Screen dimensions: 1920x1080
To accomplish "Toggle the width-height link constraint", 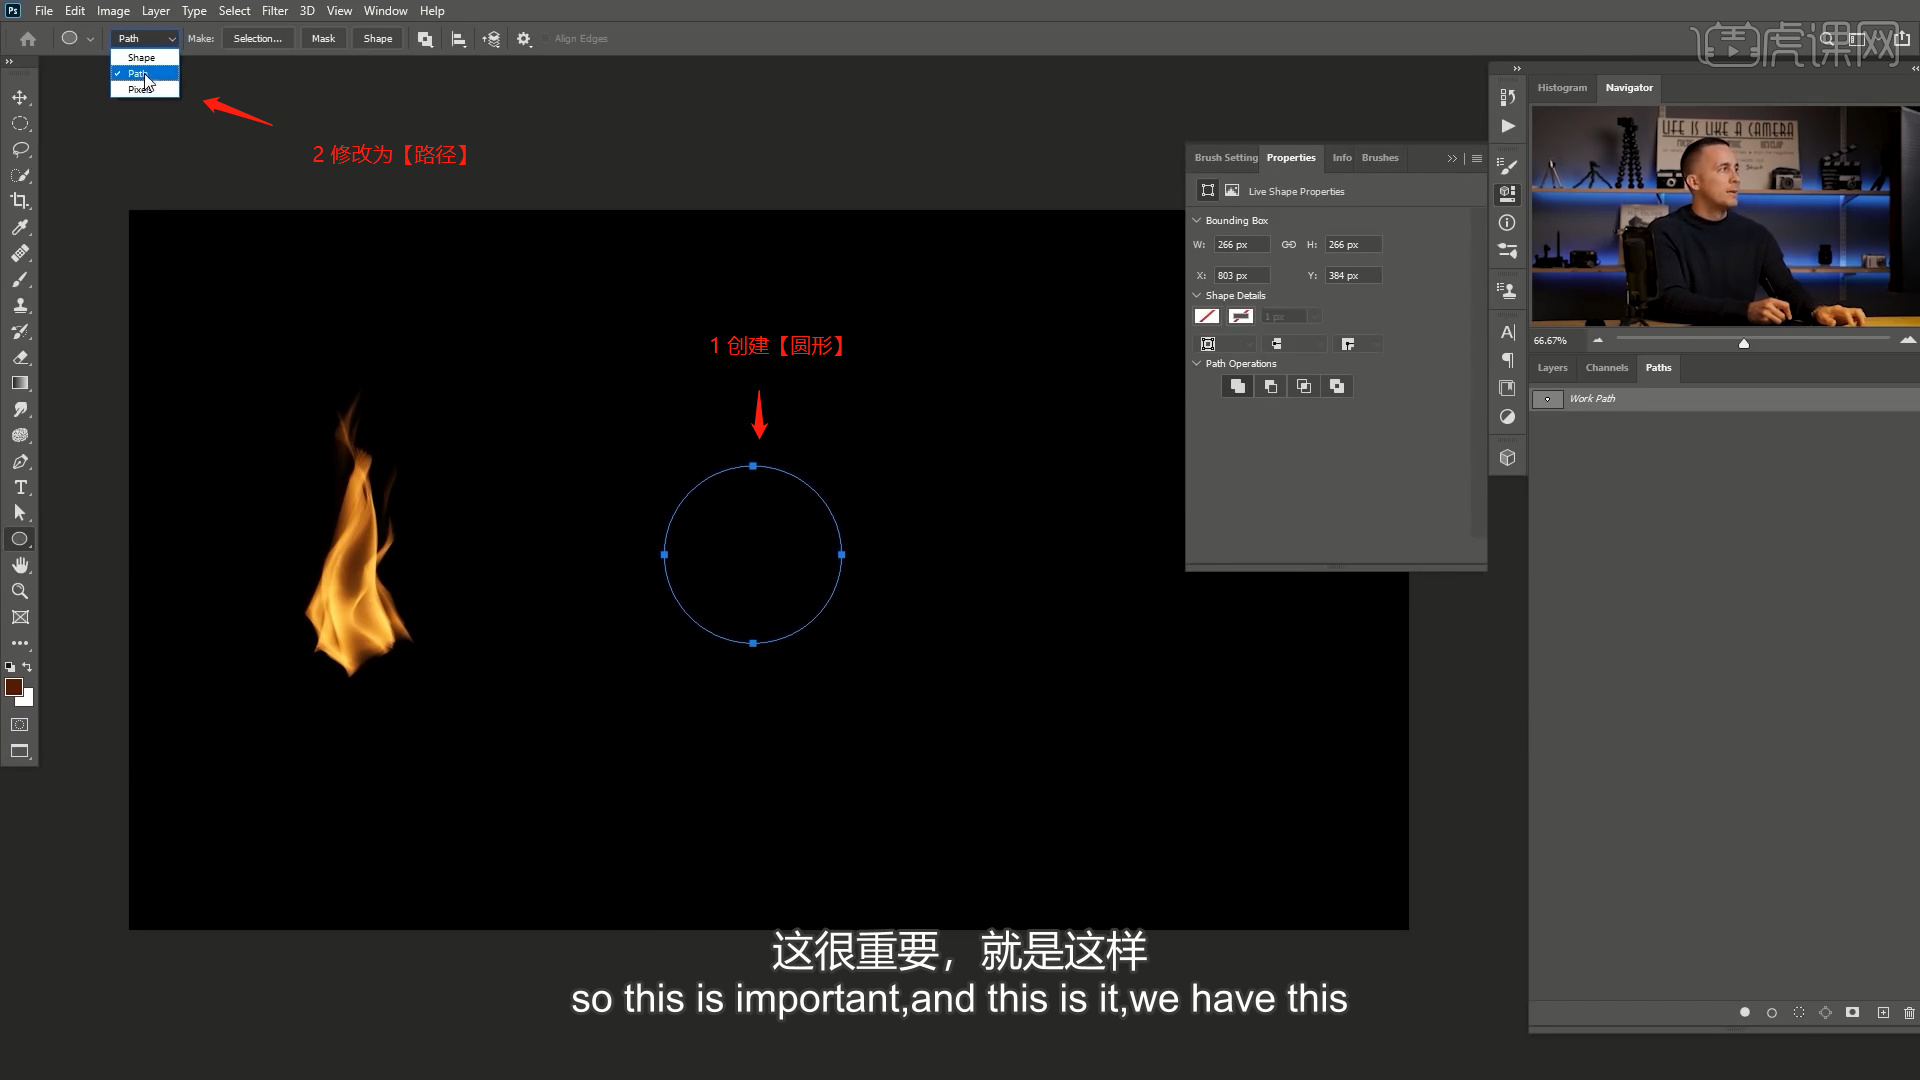I will 1288,245.
